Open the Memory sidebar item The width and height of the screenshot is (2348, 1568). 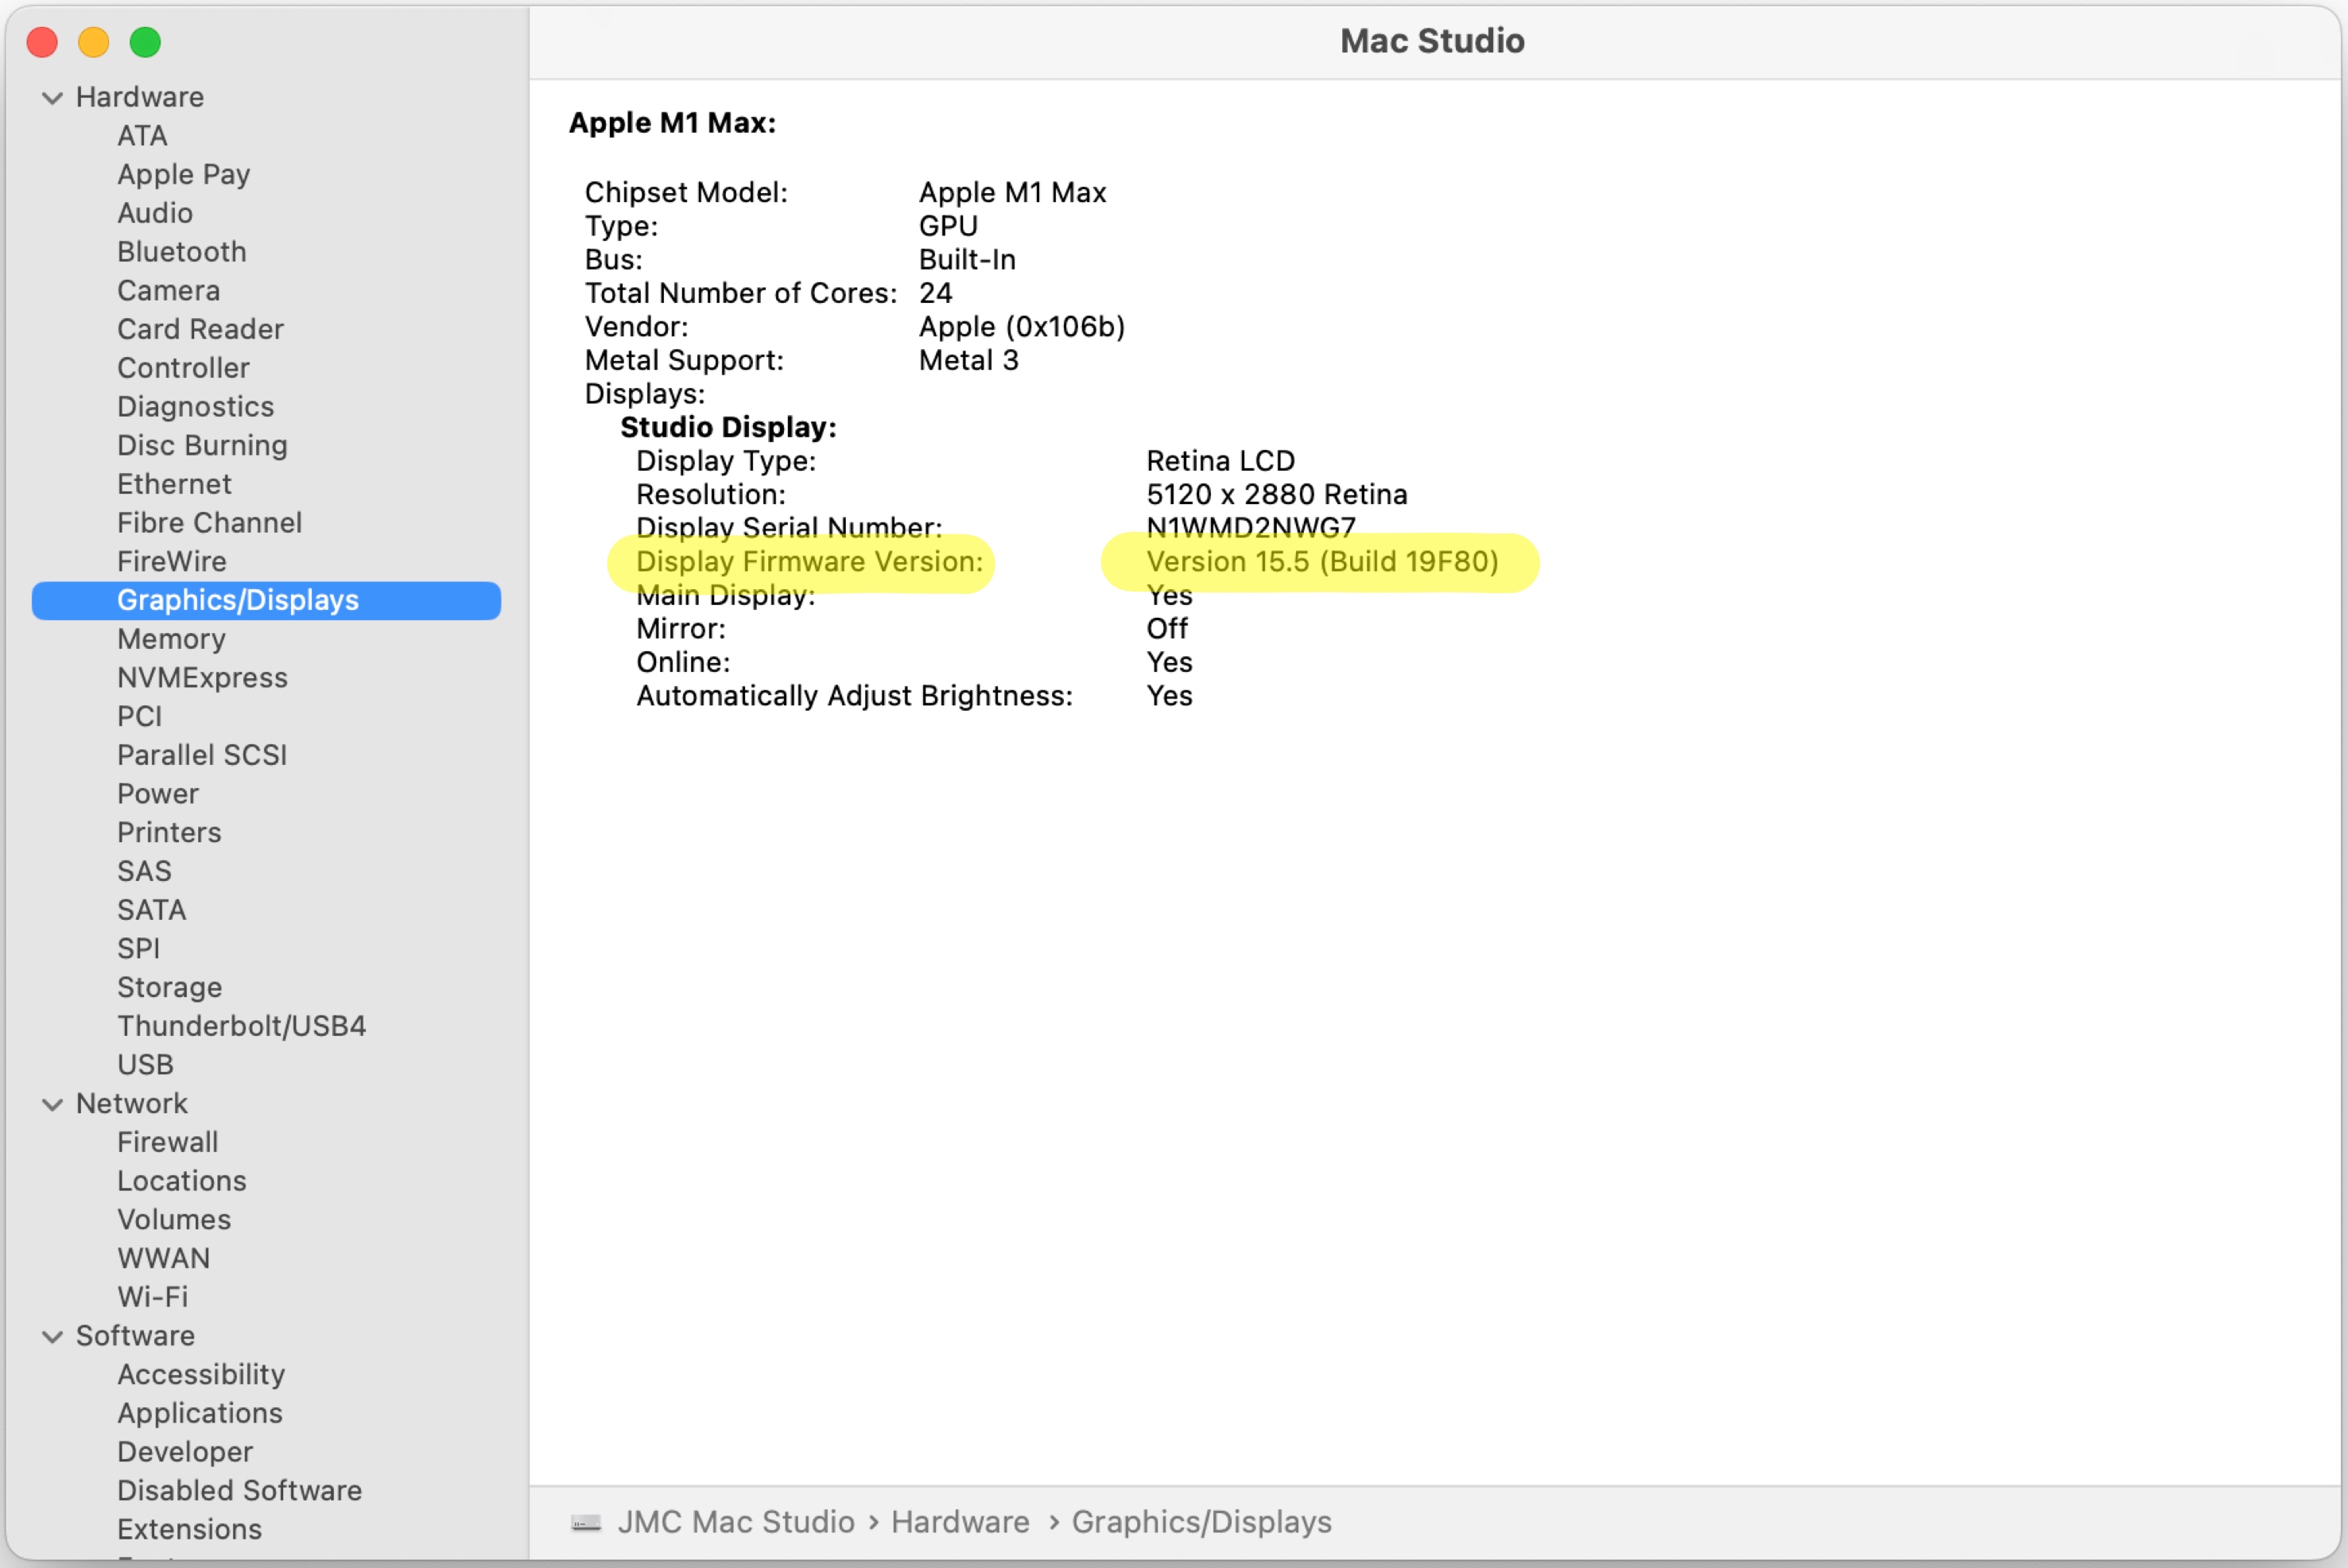pos(171,639)
